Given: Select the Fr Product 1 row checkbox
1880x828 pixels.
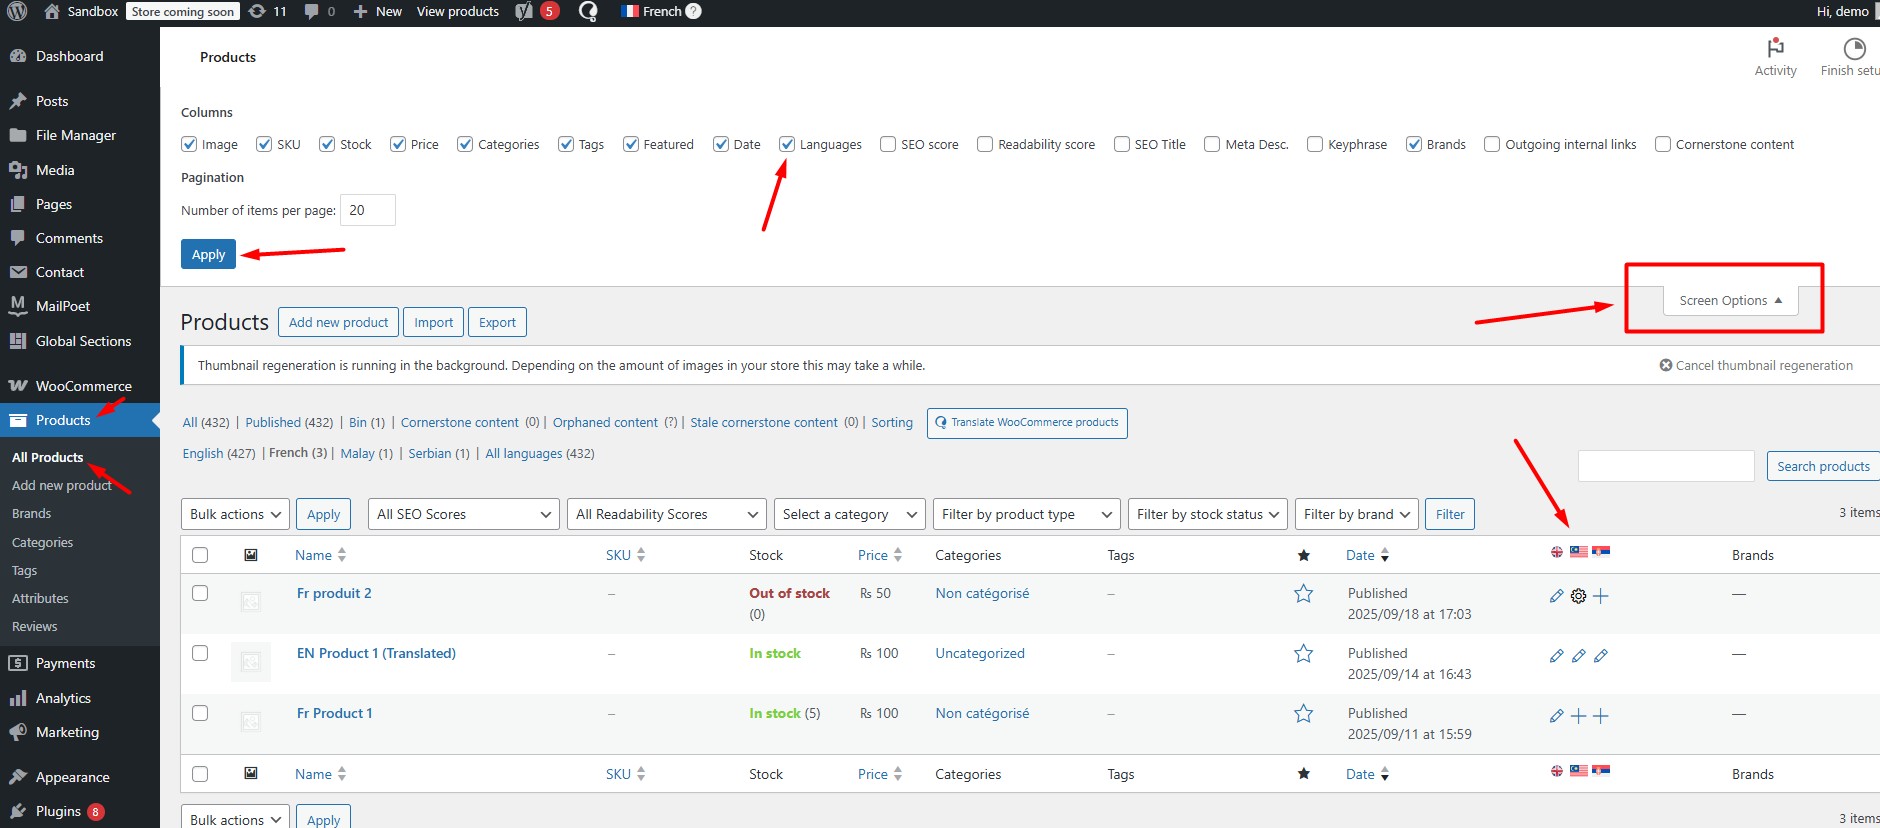Looking at the screenshot, I should coord(200,713).
